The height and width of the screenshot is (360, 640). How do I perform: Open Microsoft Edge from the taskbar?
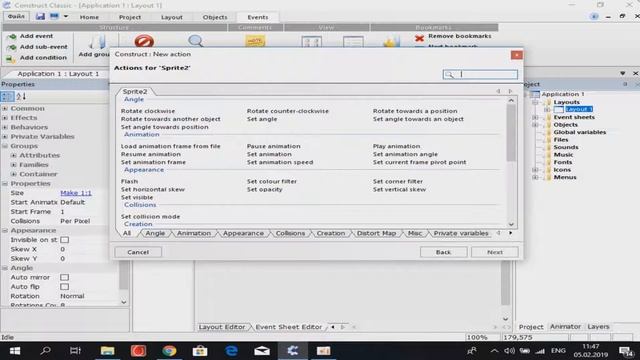[231, 351]
